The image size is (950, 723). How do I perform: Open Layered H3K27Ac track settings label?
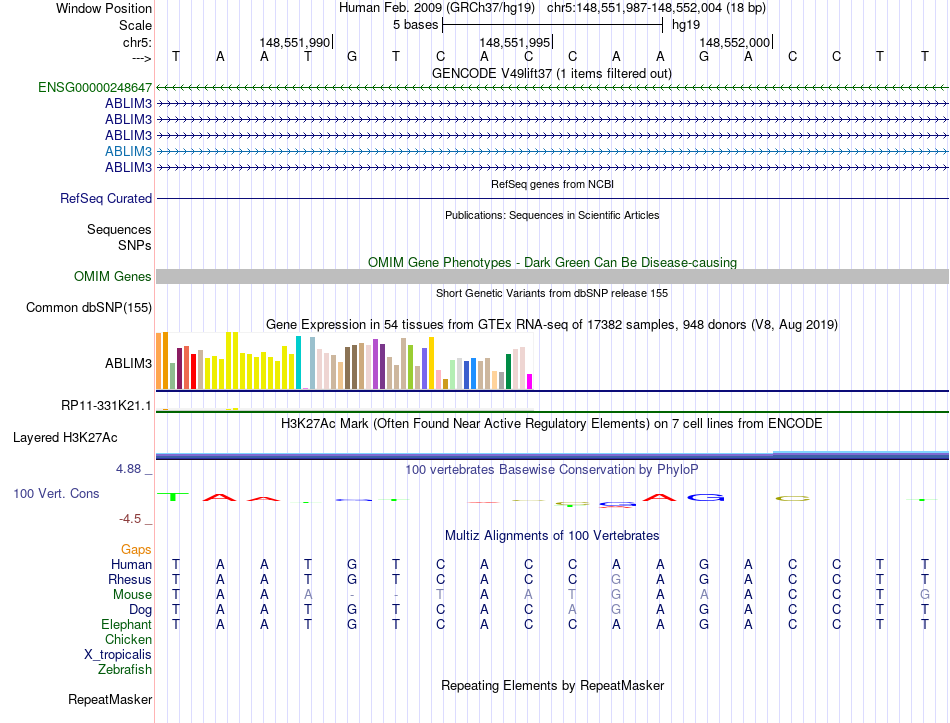pos(65,438)
